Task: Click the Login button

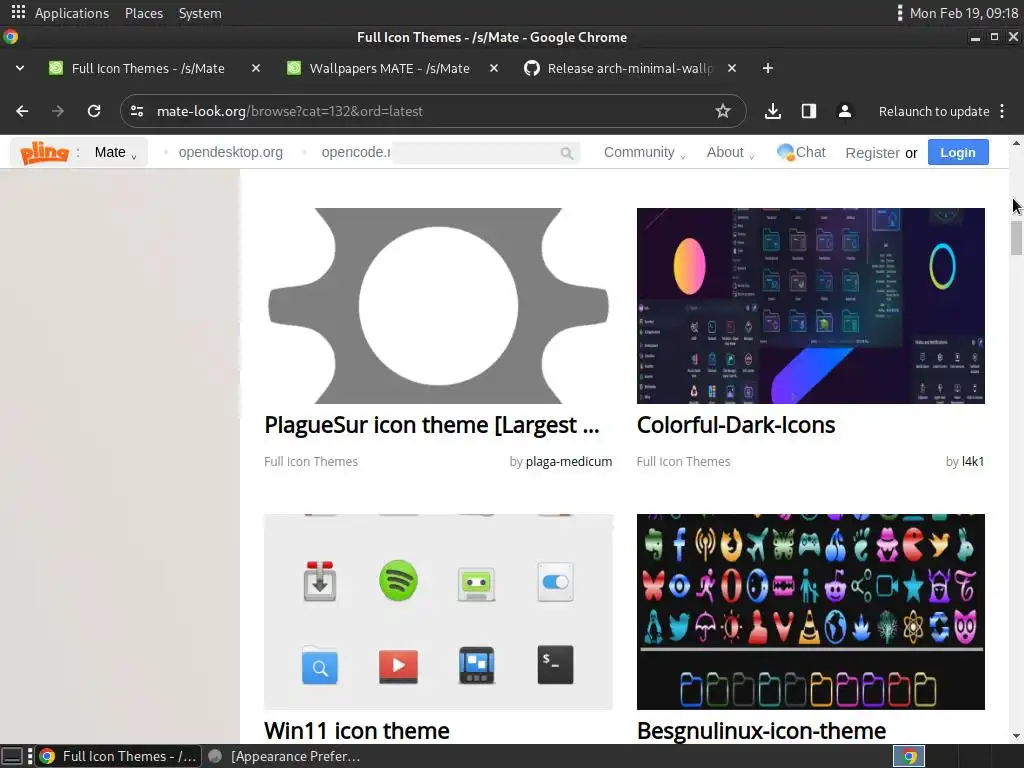Action: click(958, 152)
